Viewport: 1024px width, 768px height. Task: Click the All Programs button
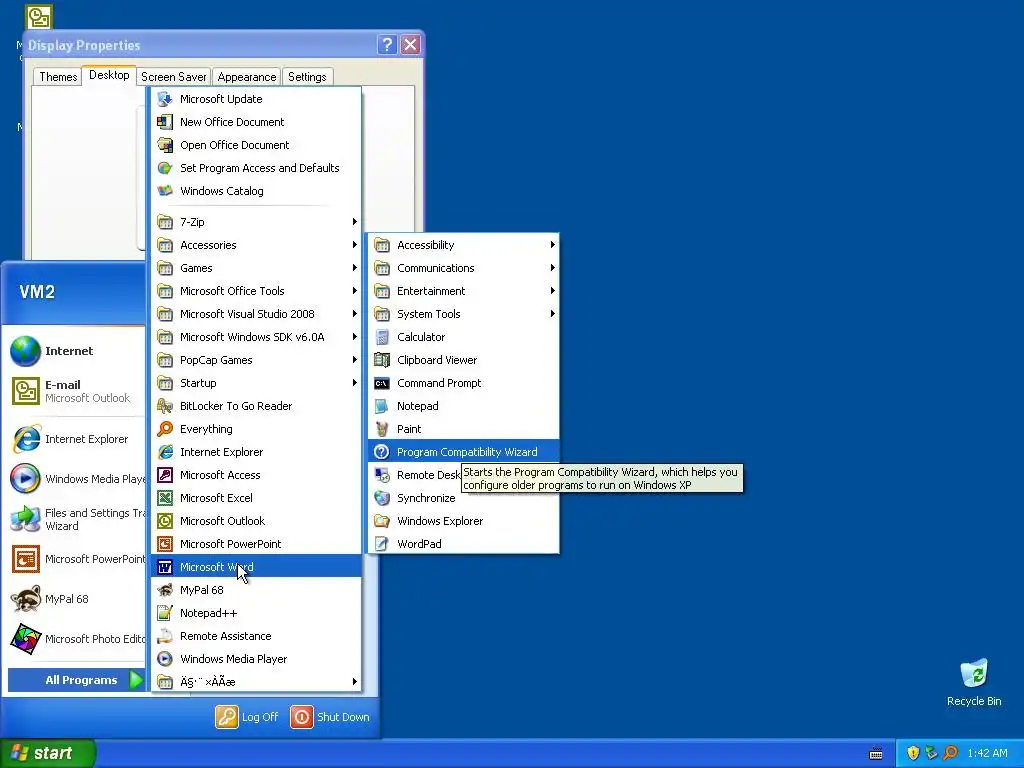tap(76, 680)
